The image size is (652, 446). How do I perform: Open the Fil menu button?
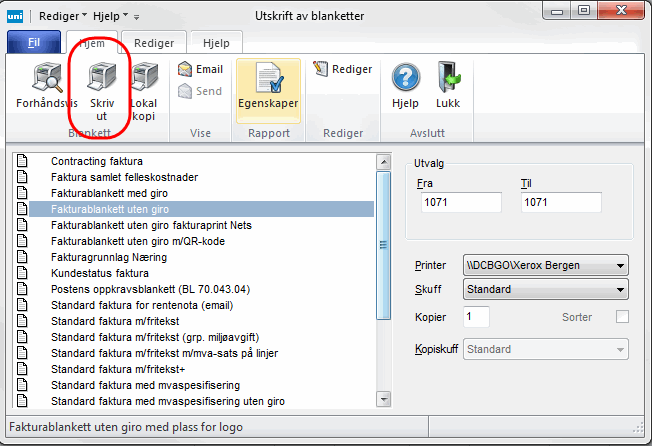[33, 43]
